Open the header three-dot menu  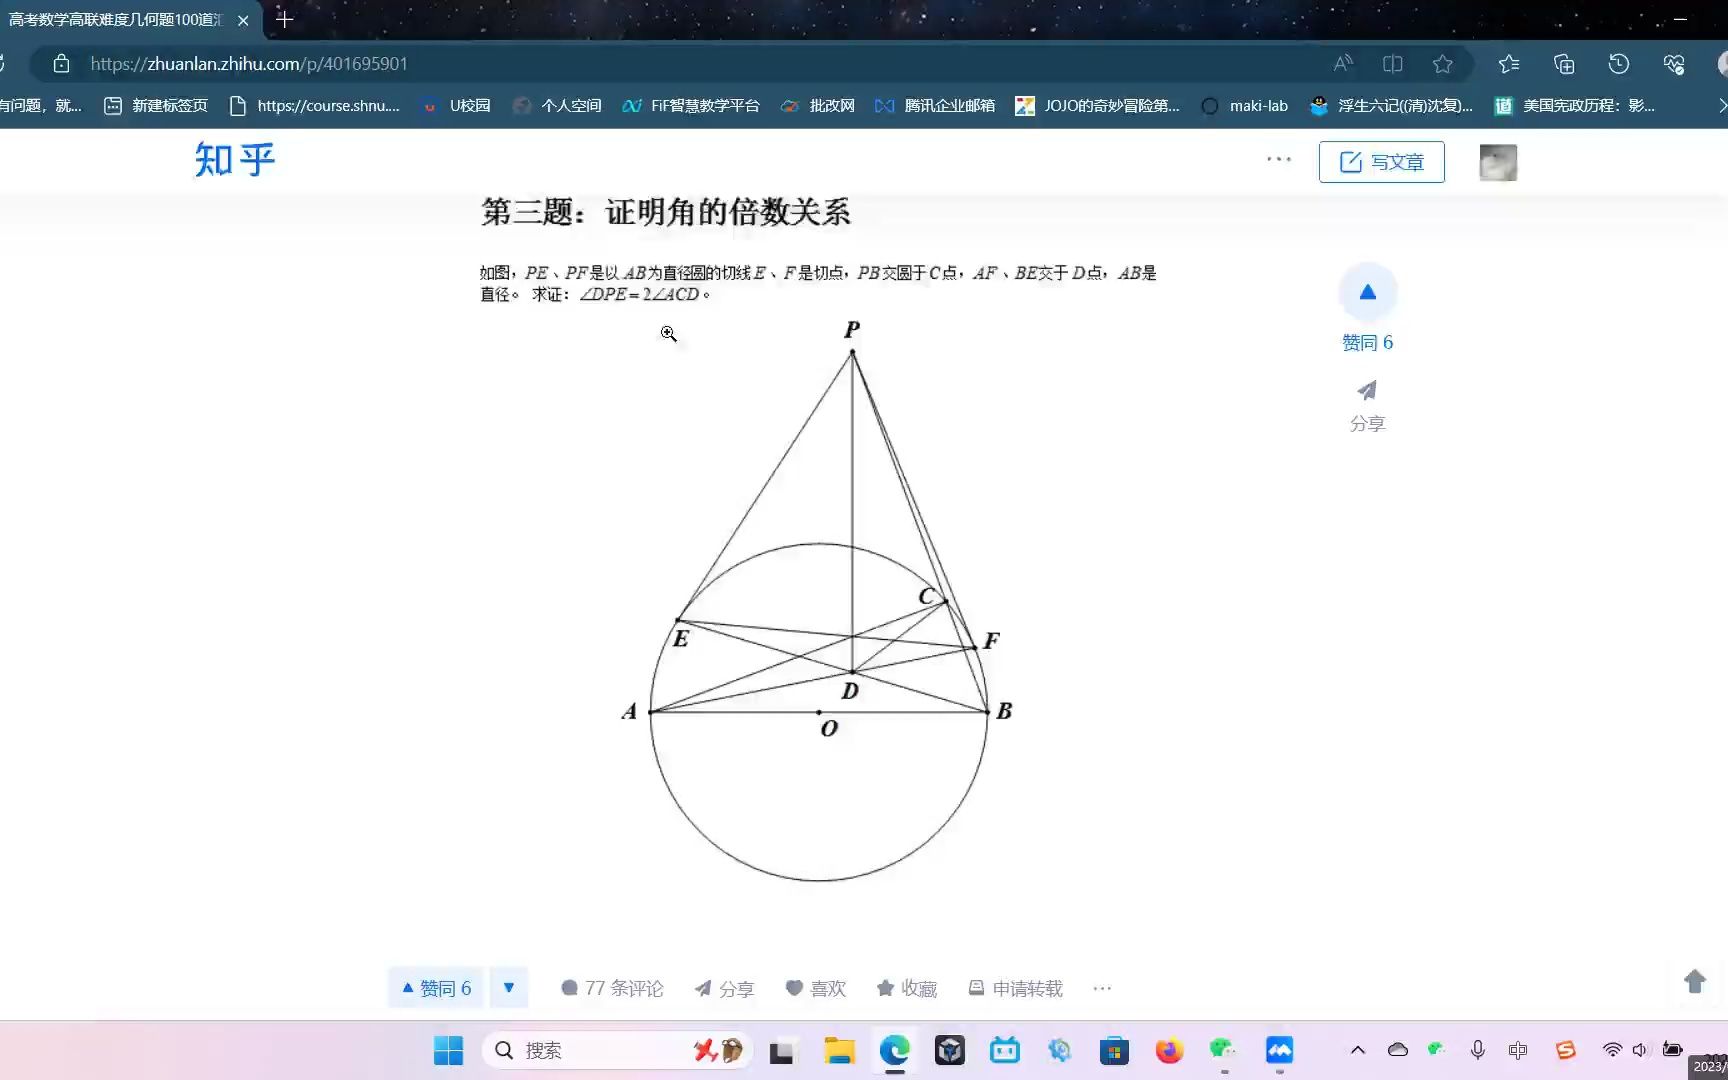click(1279, 159)
